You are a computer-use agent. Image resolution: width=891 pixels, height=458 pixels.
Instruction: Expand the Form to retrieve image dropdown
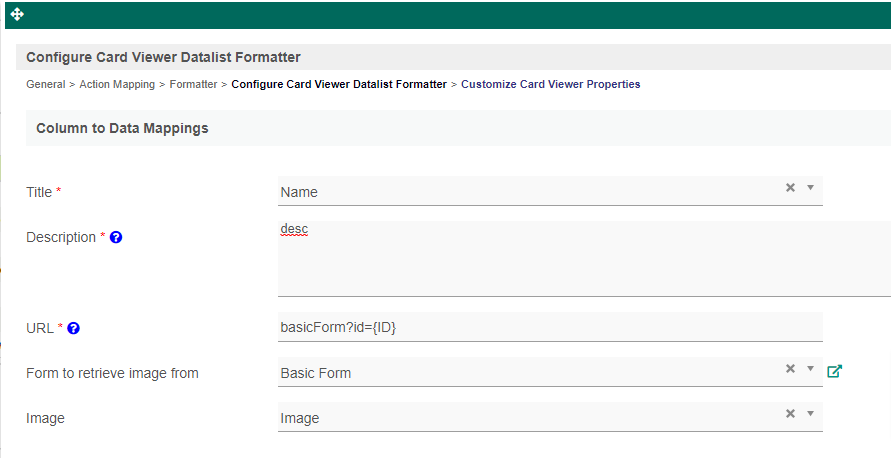pyautogui.click(x=810, y=369)
